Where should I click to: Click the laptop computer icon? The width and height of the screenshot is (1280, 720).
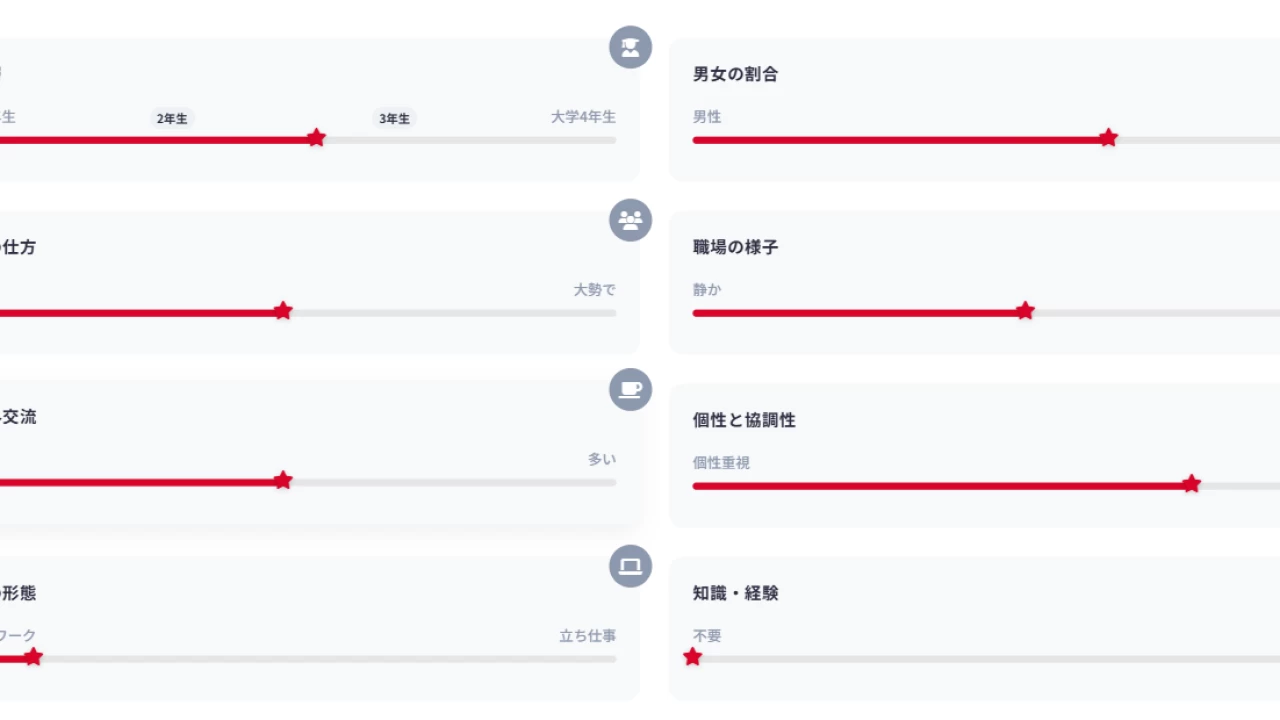point(630,567)
